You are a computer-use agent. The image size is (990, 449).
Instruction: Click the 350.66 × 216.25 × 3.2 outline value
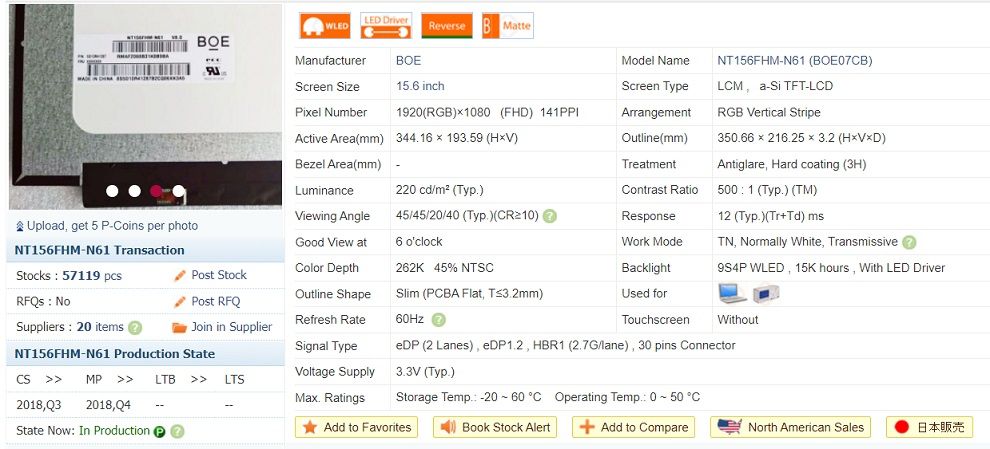(x=801, y=138)
